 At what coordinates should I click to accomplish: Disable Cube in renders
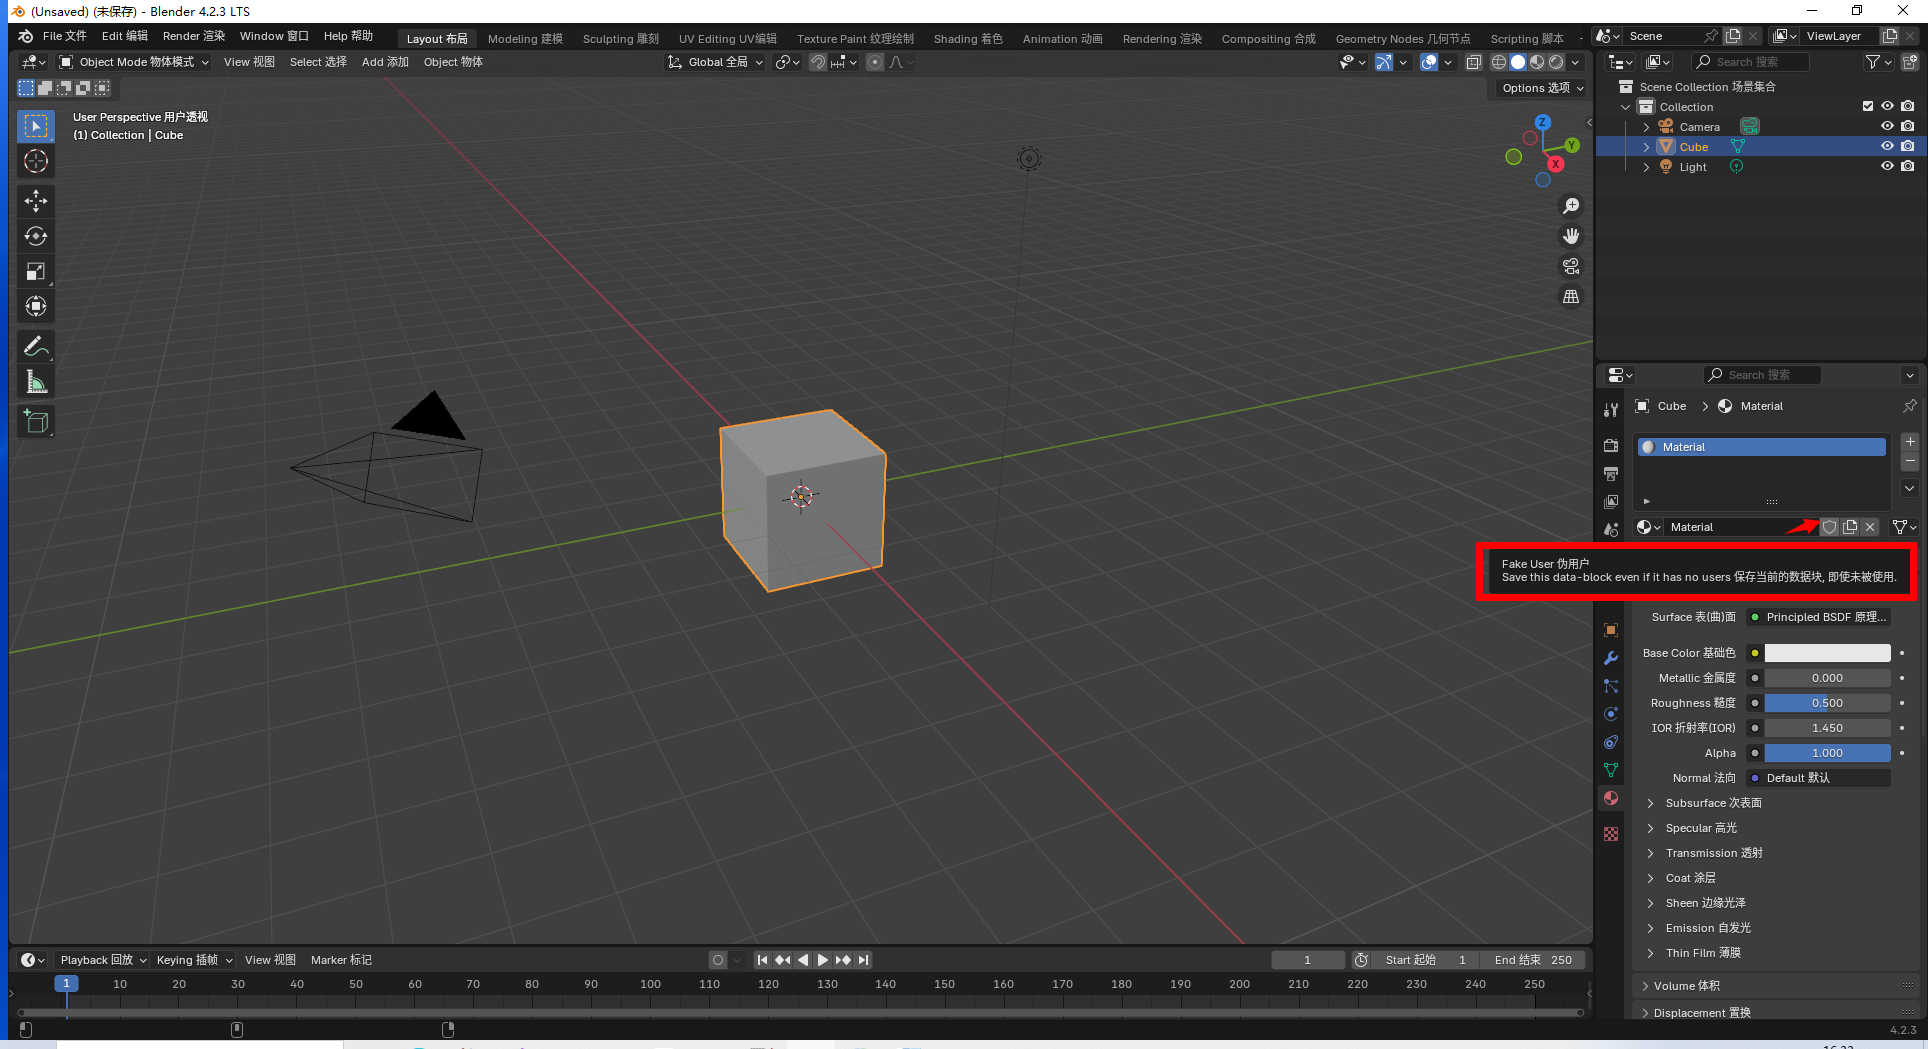tap(1908, 146)
